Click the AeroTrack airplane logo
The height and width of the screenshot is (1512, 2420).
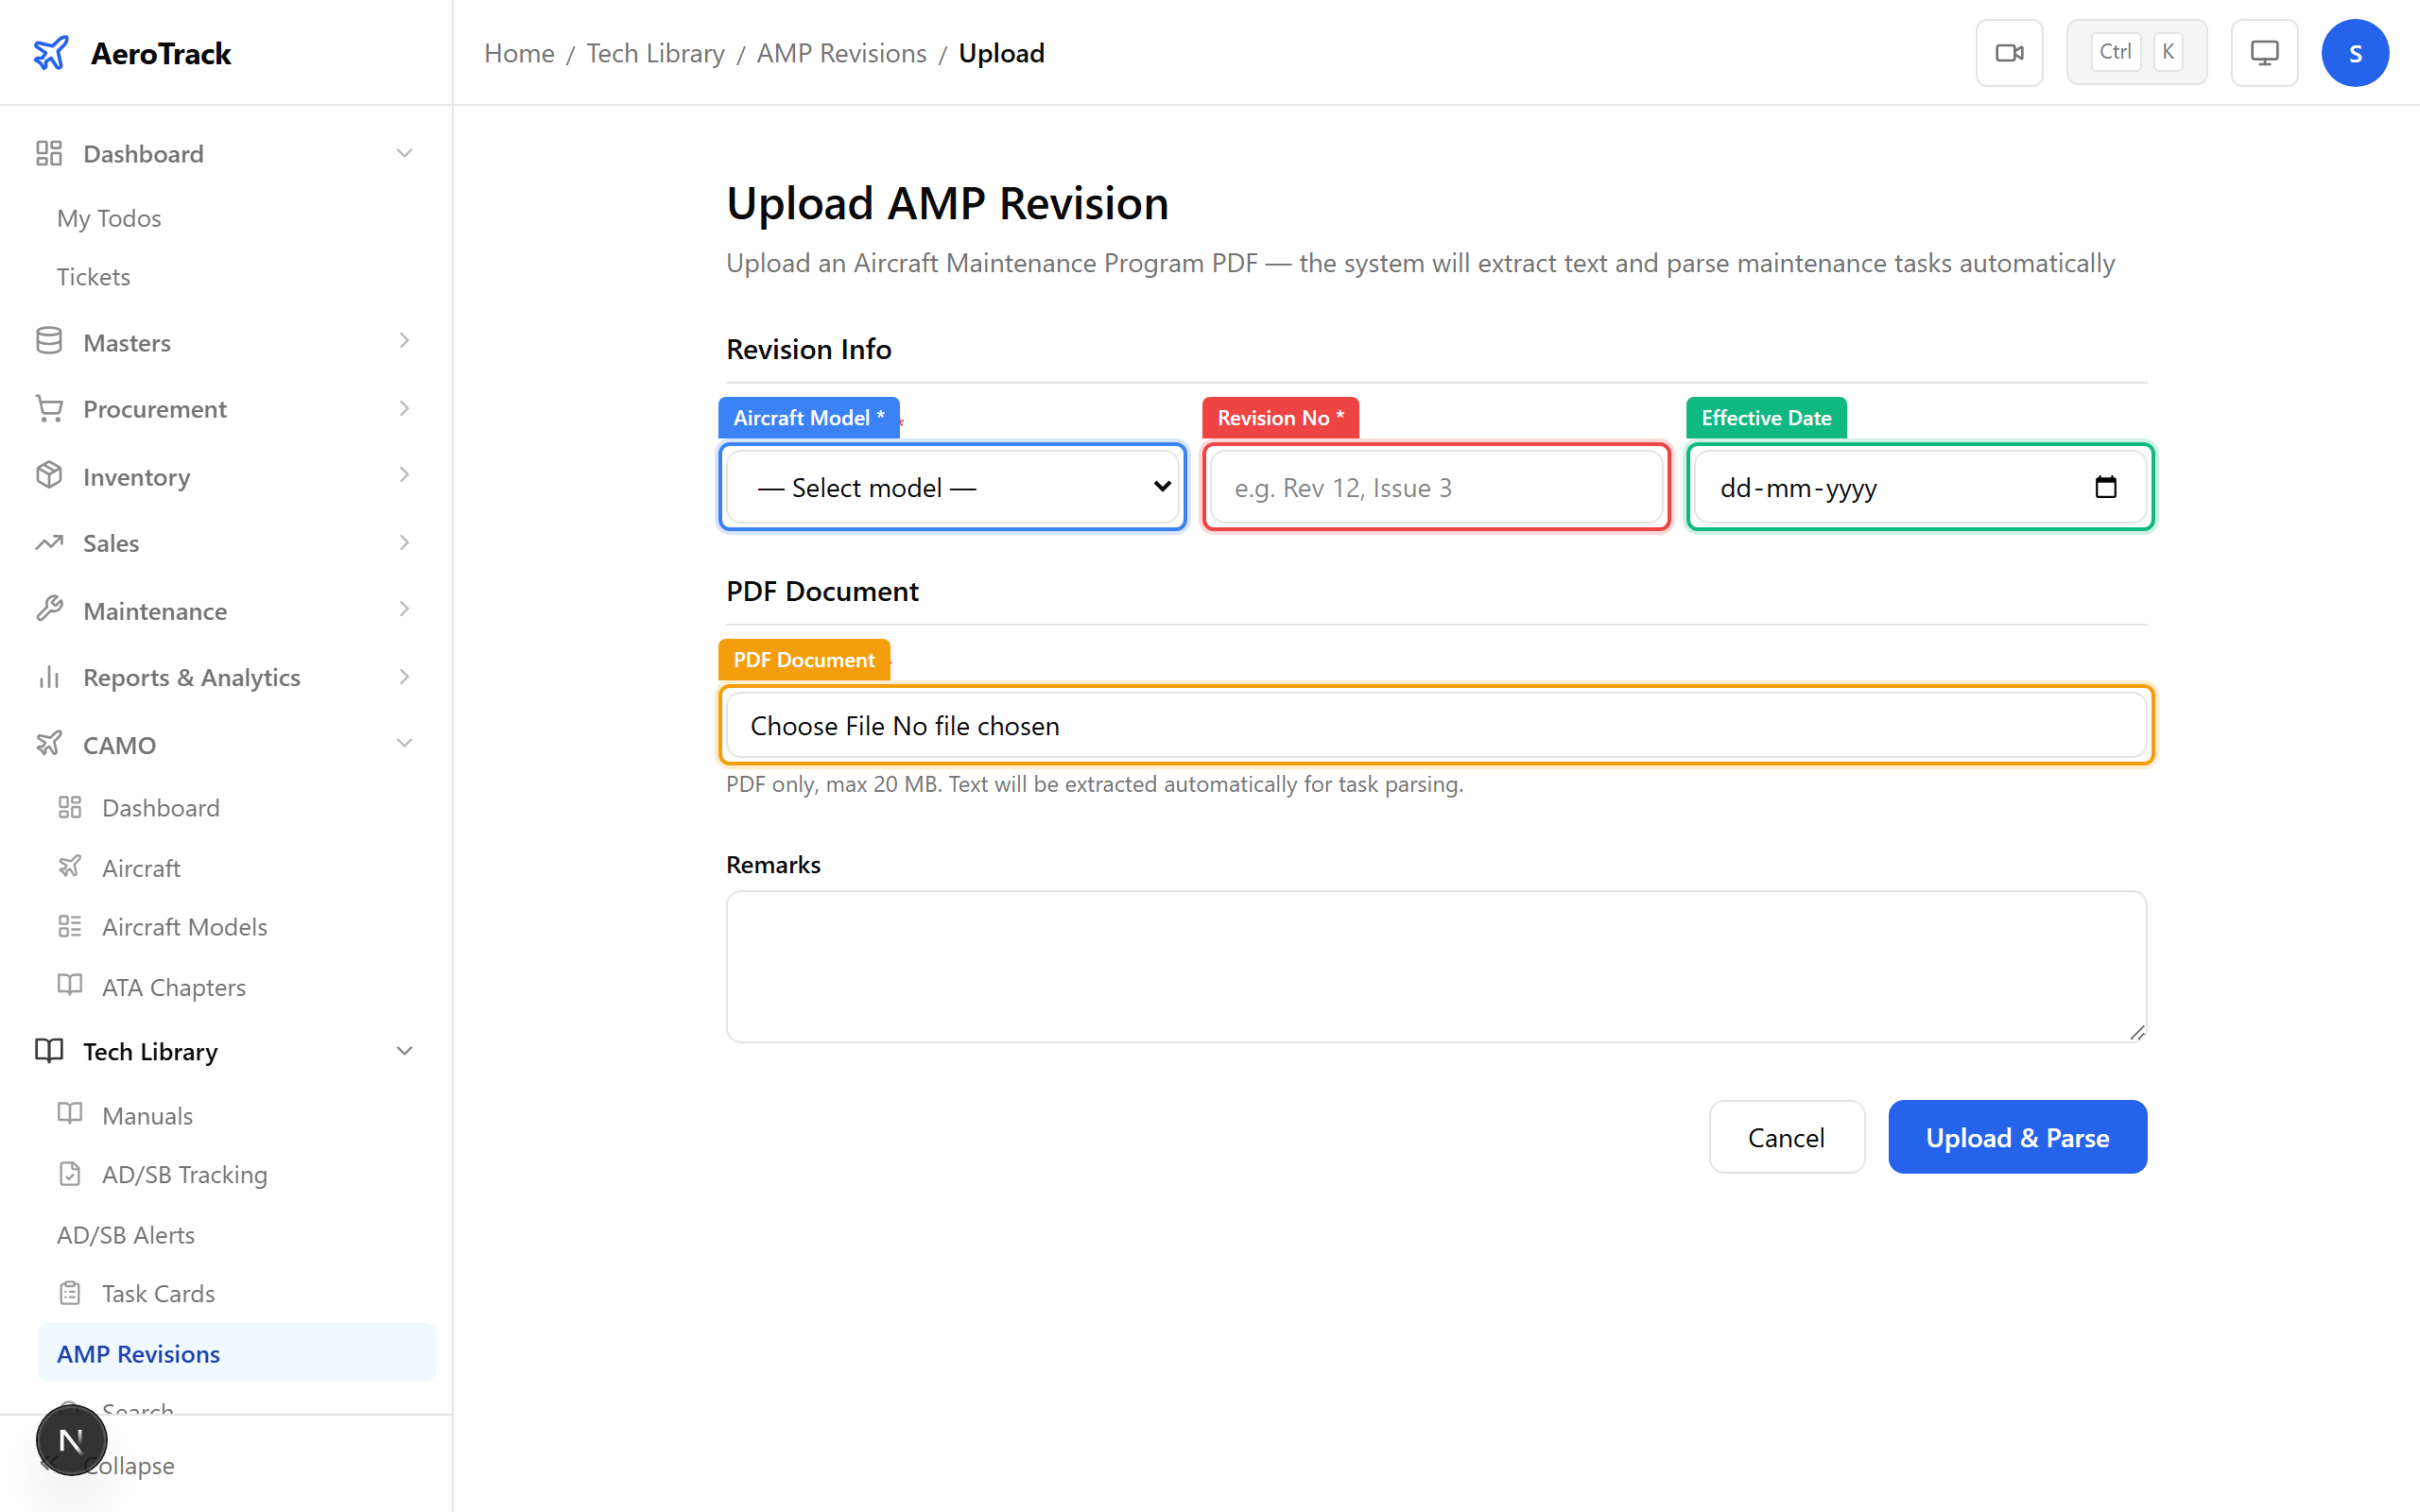[51, 52]
